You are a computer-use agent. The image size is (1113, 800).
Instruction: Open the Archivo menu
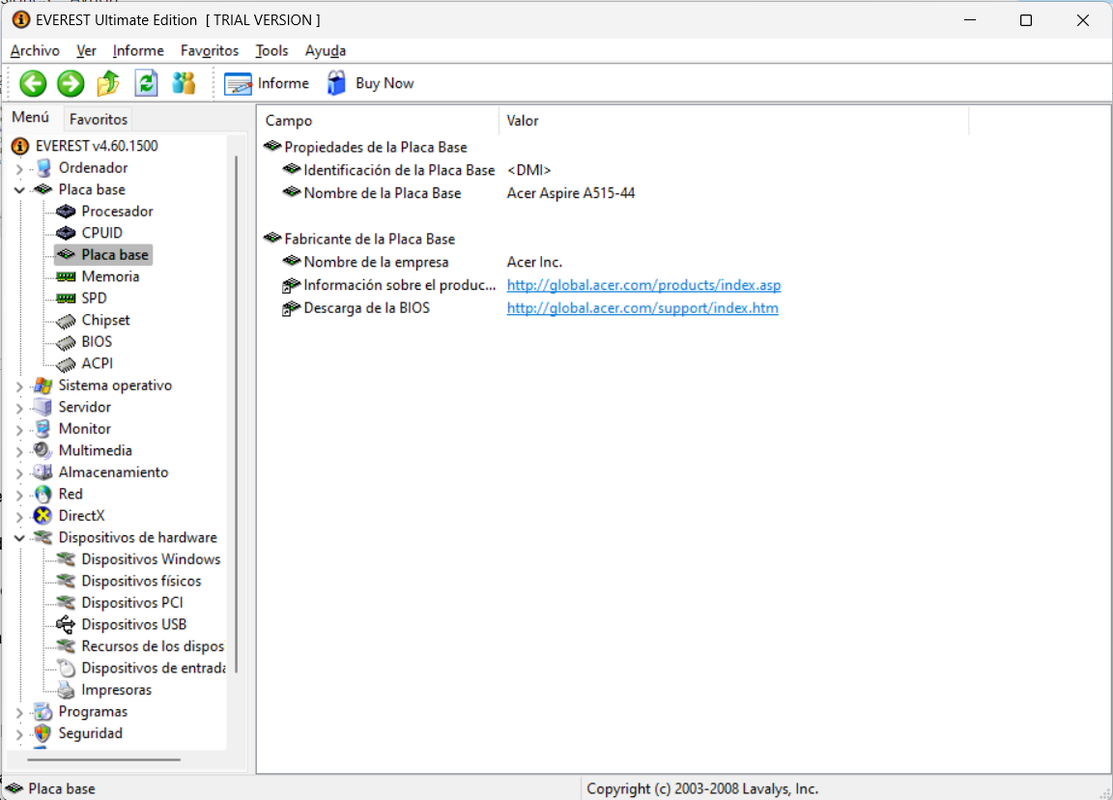click(x=35, y=51)
